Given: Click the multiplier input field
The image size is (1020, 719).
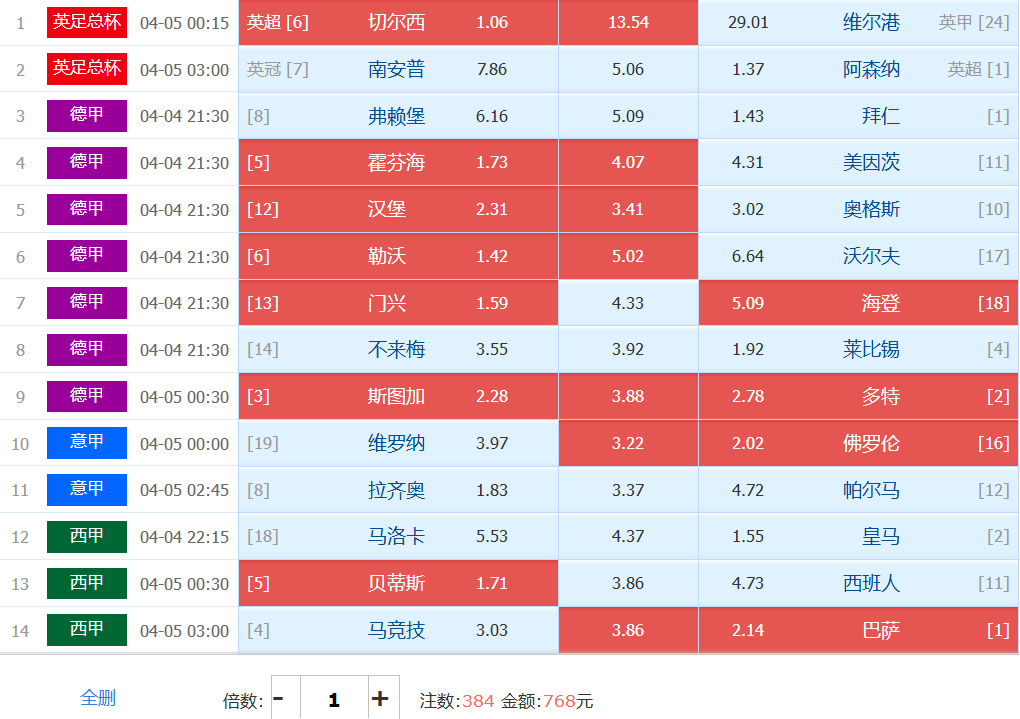Looking at the screenshot, I should (333, 699).
